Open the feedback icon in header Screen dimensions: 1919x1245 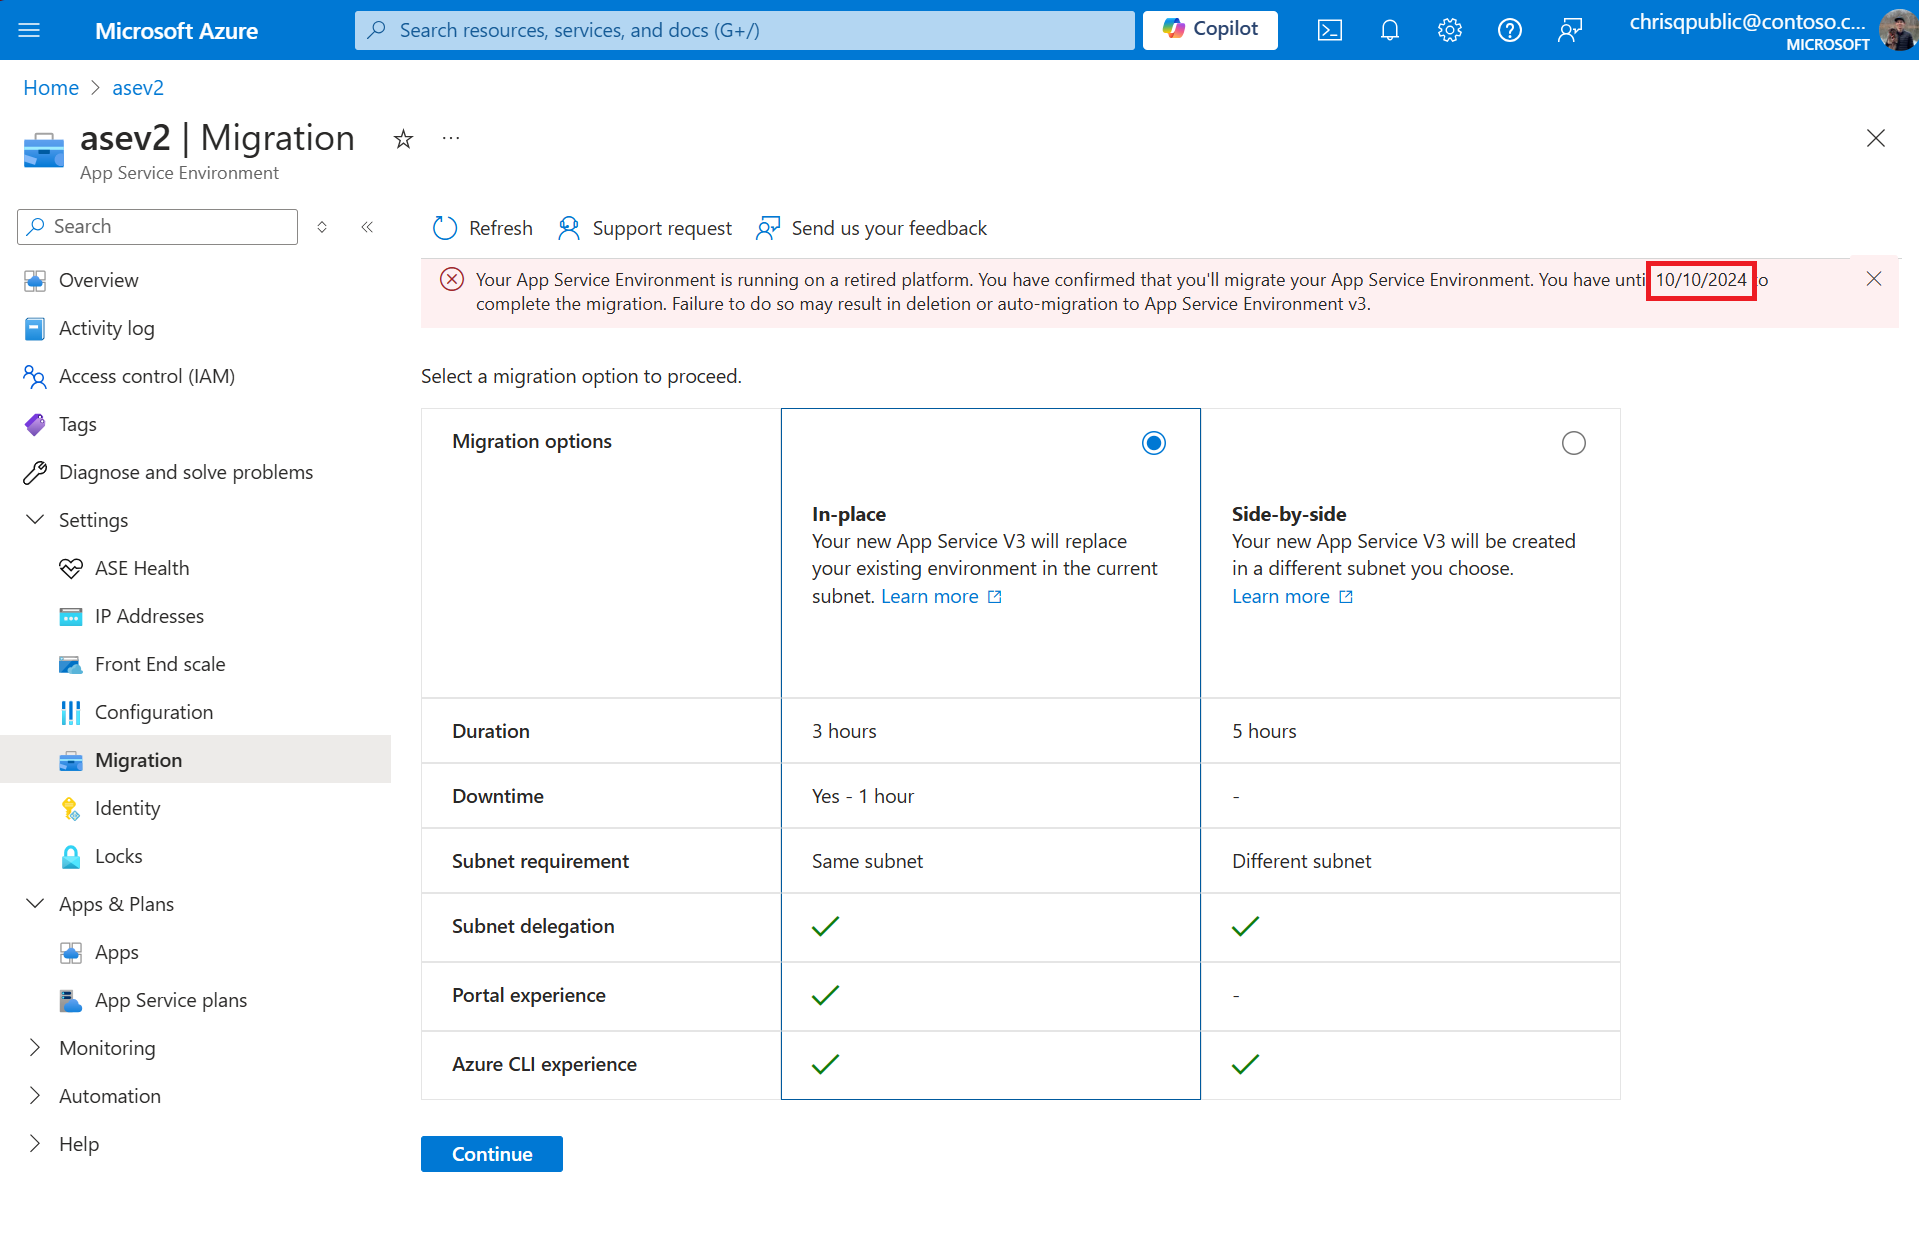click(x=1569, y=30)
